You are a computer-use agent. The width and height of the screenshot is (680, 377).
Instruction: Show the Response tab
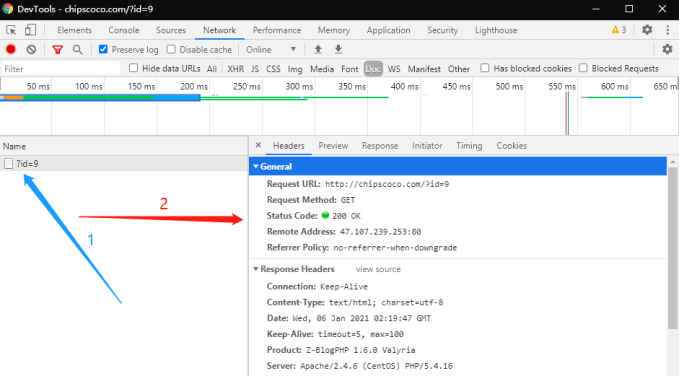[x=380, y=146]
